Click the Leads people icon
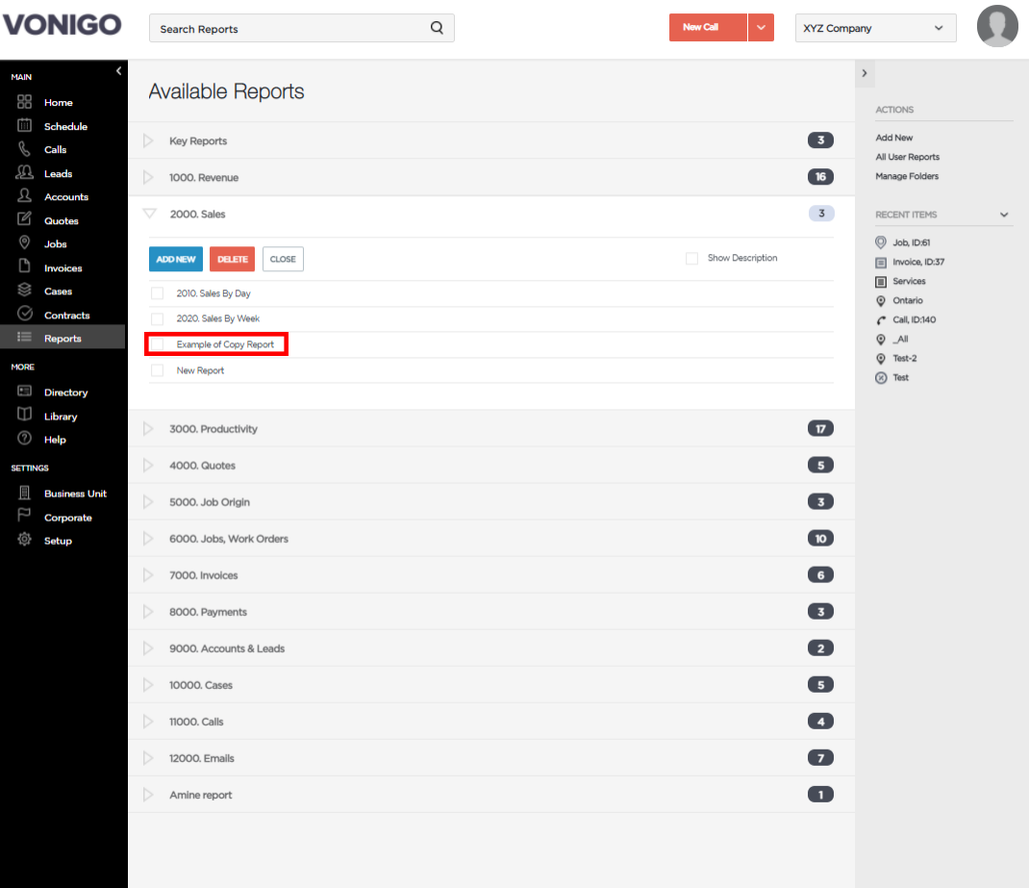 pos(24,173)
